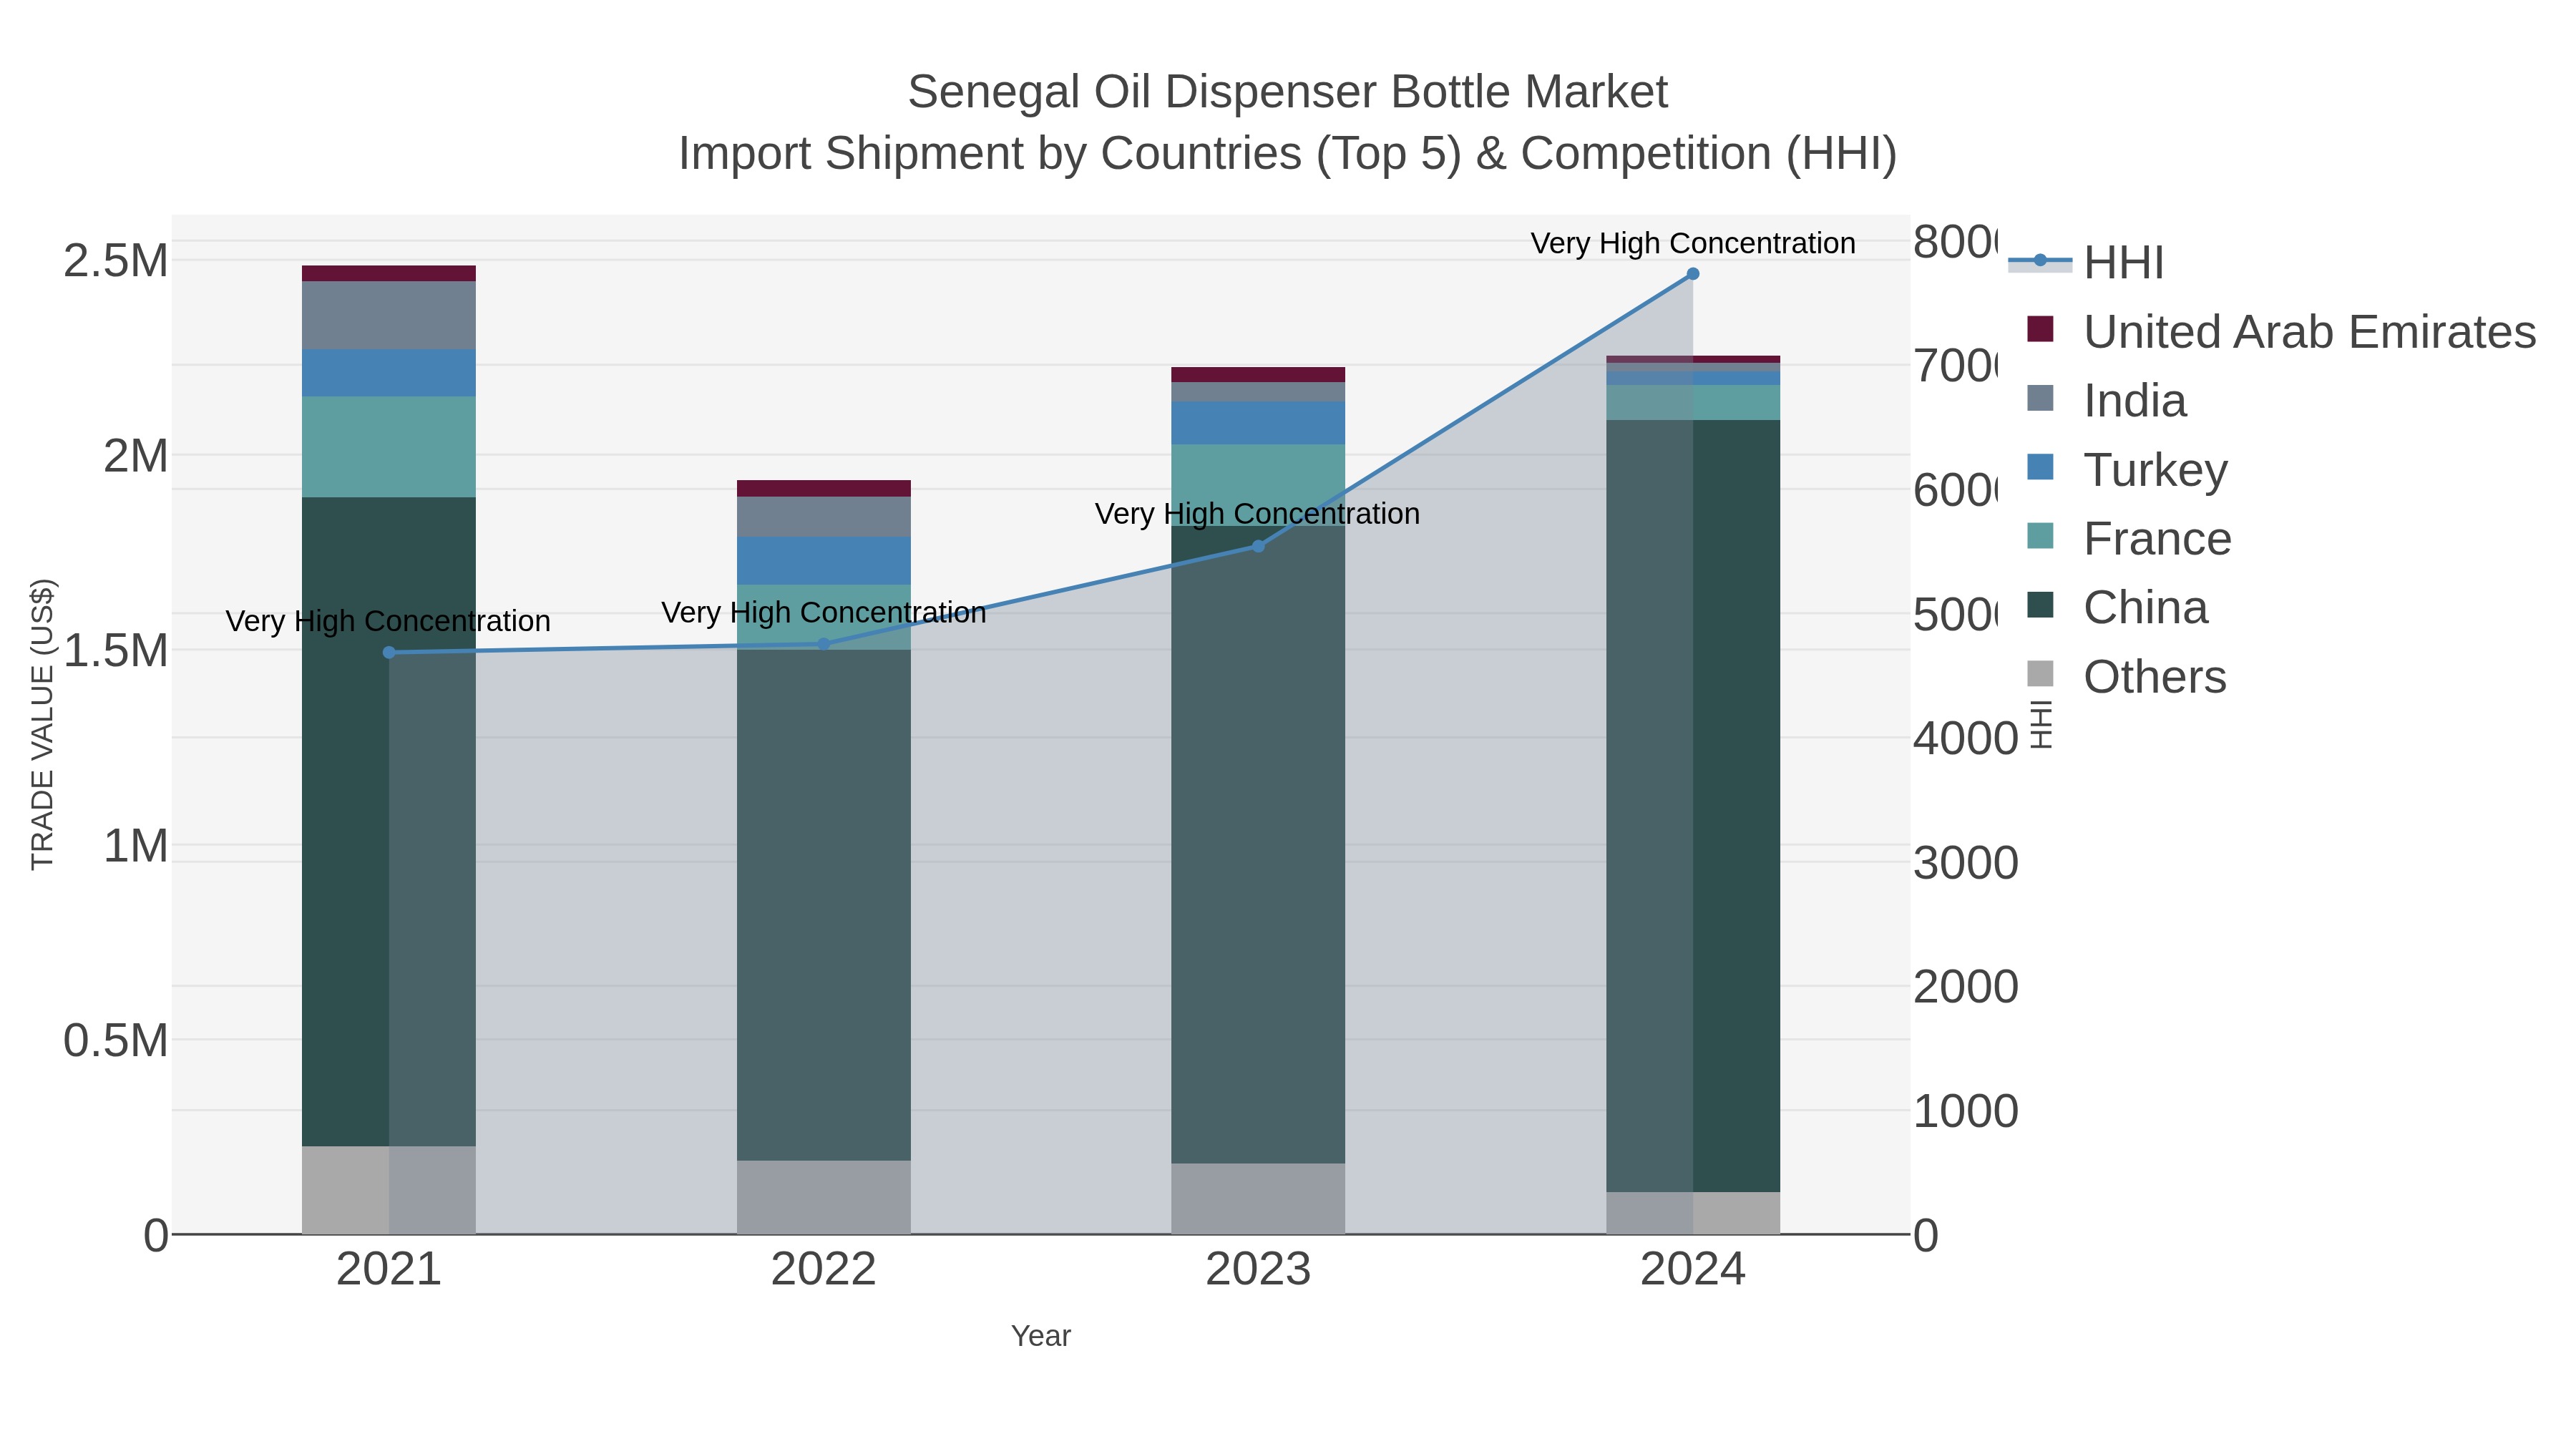Toggle the HHI legend entry
This screenshot has height=1449, width=2576.
coord(2086,262)
